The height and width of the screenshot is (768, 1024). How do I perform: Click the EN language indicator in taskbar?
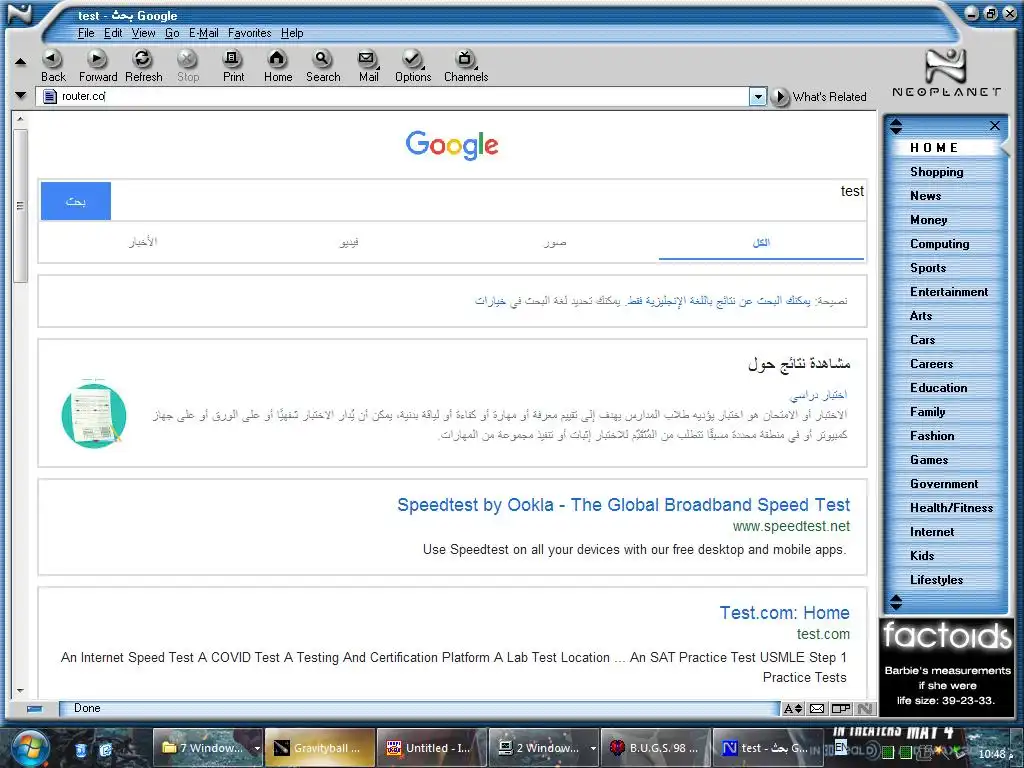(x=841, y=746)
